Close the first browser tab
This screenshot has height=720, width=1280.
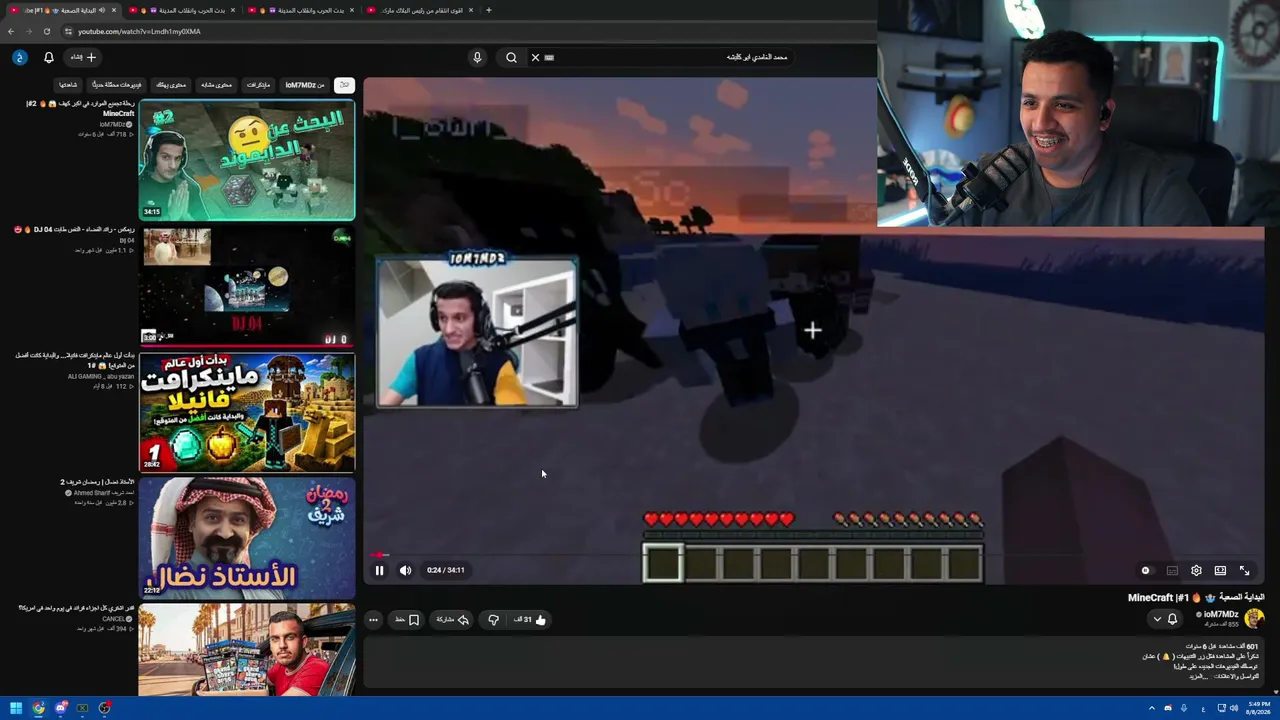[x=114, y=10]
